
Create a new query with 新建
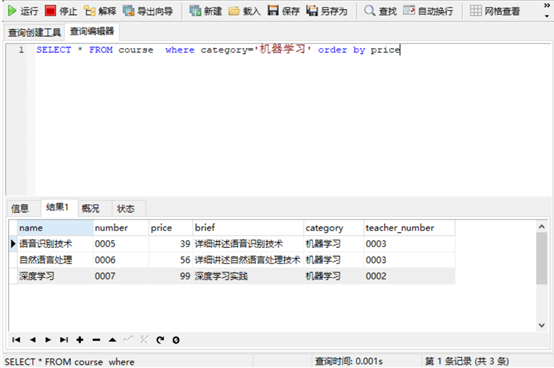(205, 11)
